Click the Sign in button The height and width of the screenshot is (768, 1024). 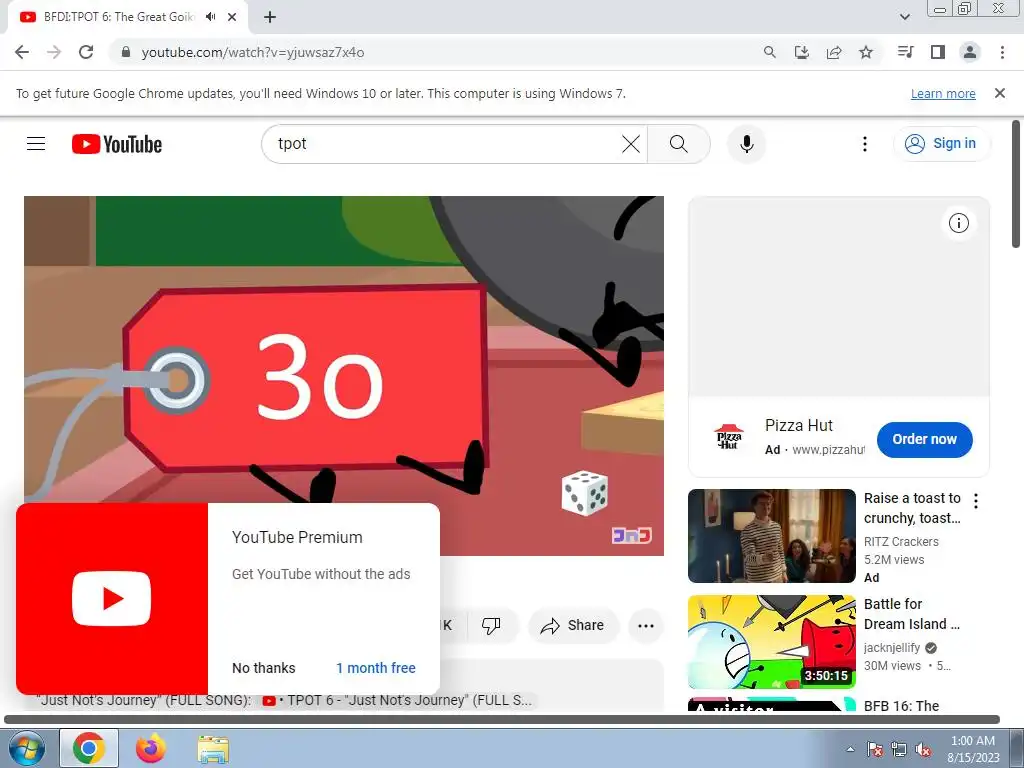click(x=941, y=144)
